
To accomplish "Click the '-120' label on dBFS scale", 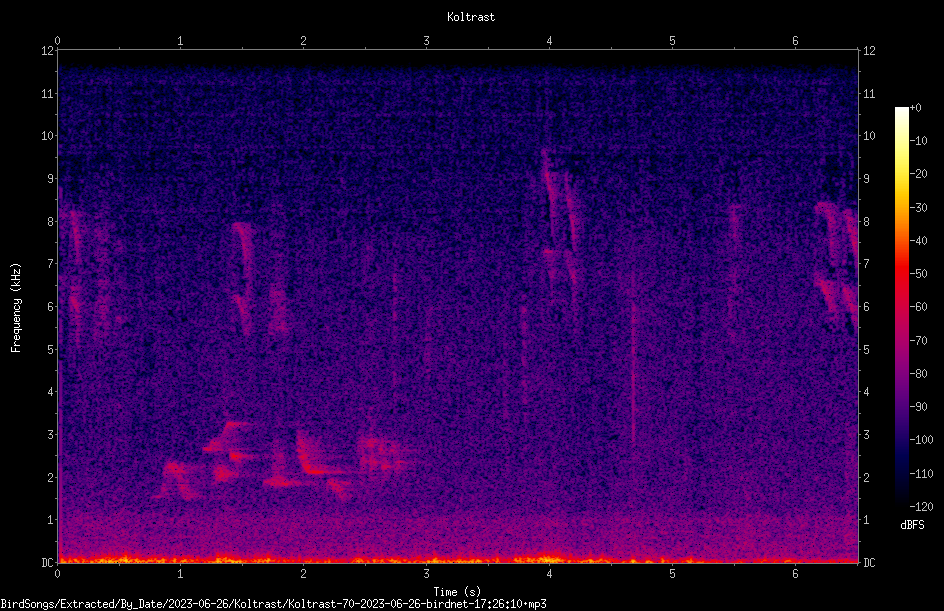I will (x=921, y=506).
